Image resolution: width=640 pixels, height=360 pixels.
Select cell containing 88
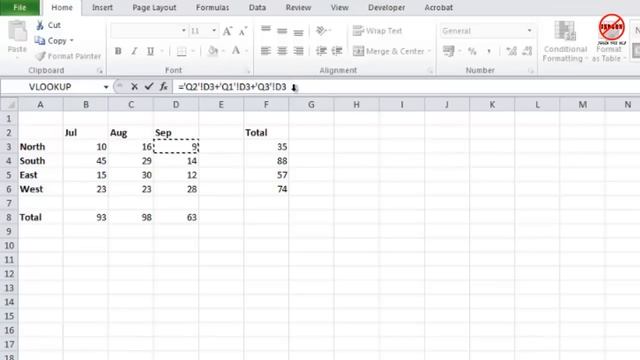266,161
